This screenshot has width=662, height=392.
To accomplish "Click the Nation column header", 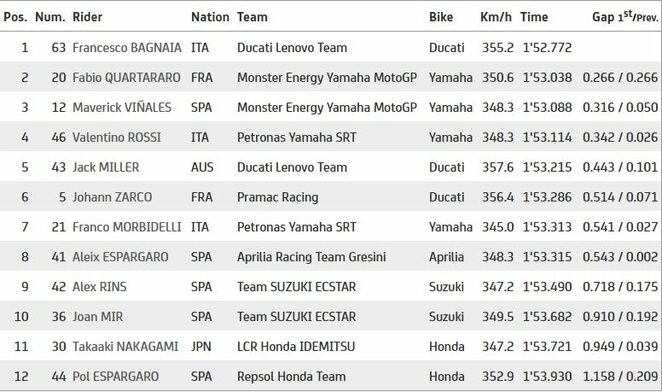I will pyautogui.click(x=210, y=17).
